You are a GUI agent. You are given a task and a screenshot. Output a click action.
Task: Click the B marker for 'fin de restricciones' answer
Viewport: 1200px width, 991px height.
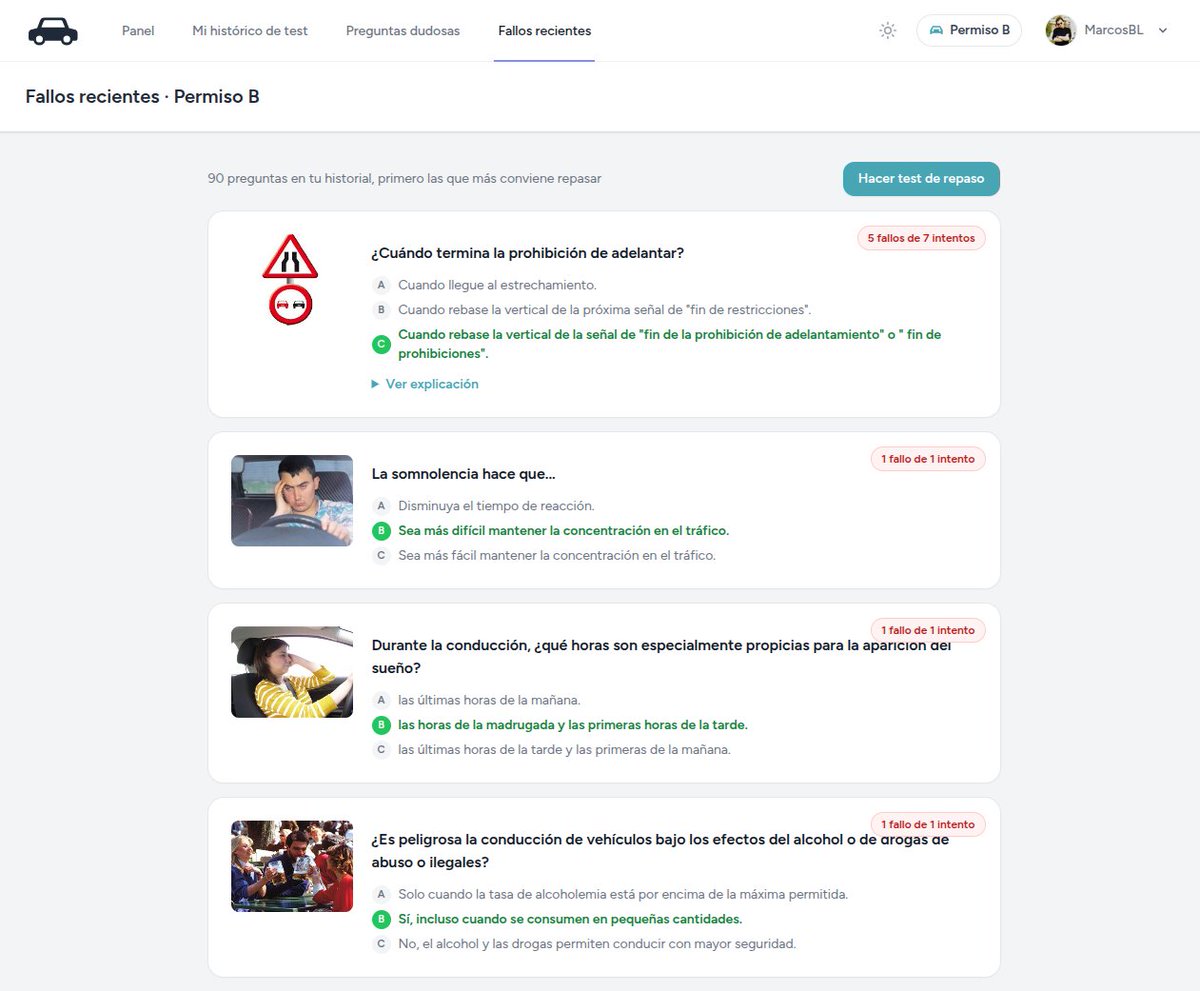(381, 310)
